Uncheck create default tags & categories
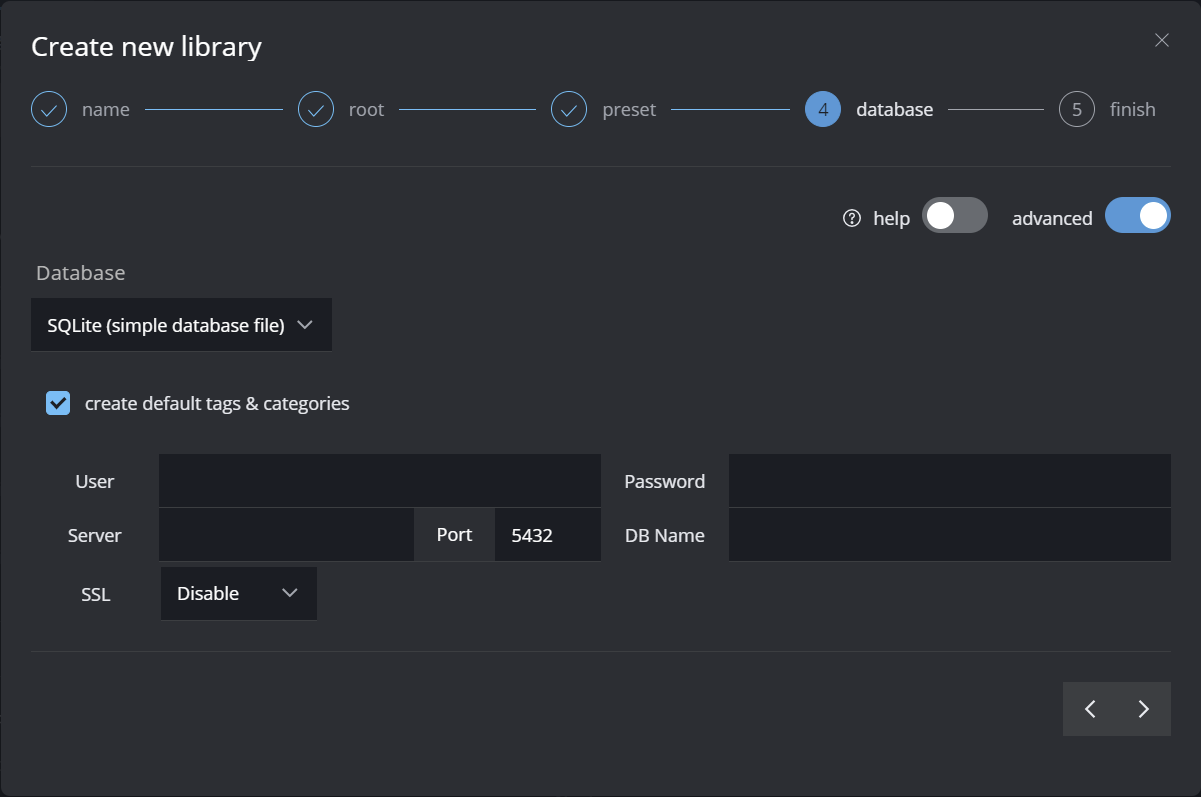 pos(58,403)
